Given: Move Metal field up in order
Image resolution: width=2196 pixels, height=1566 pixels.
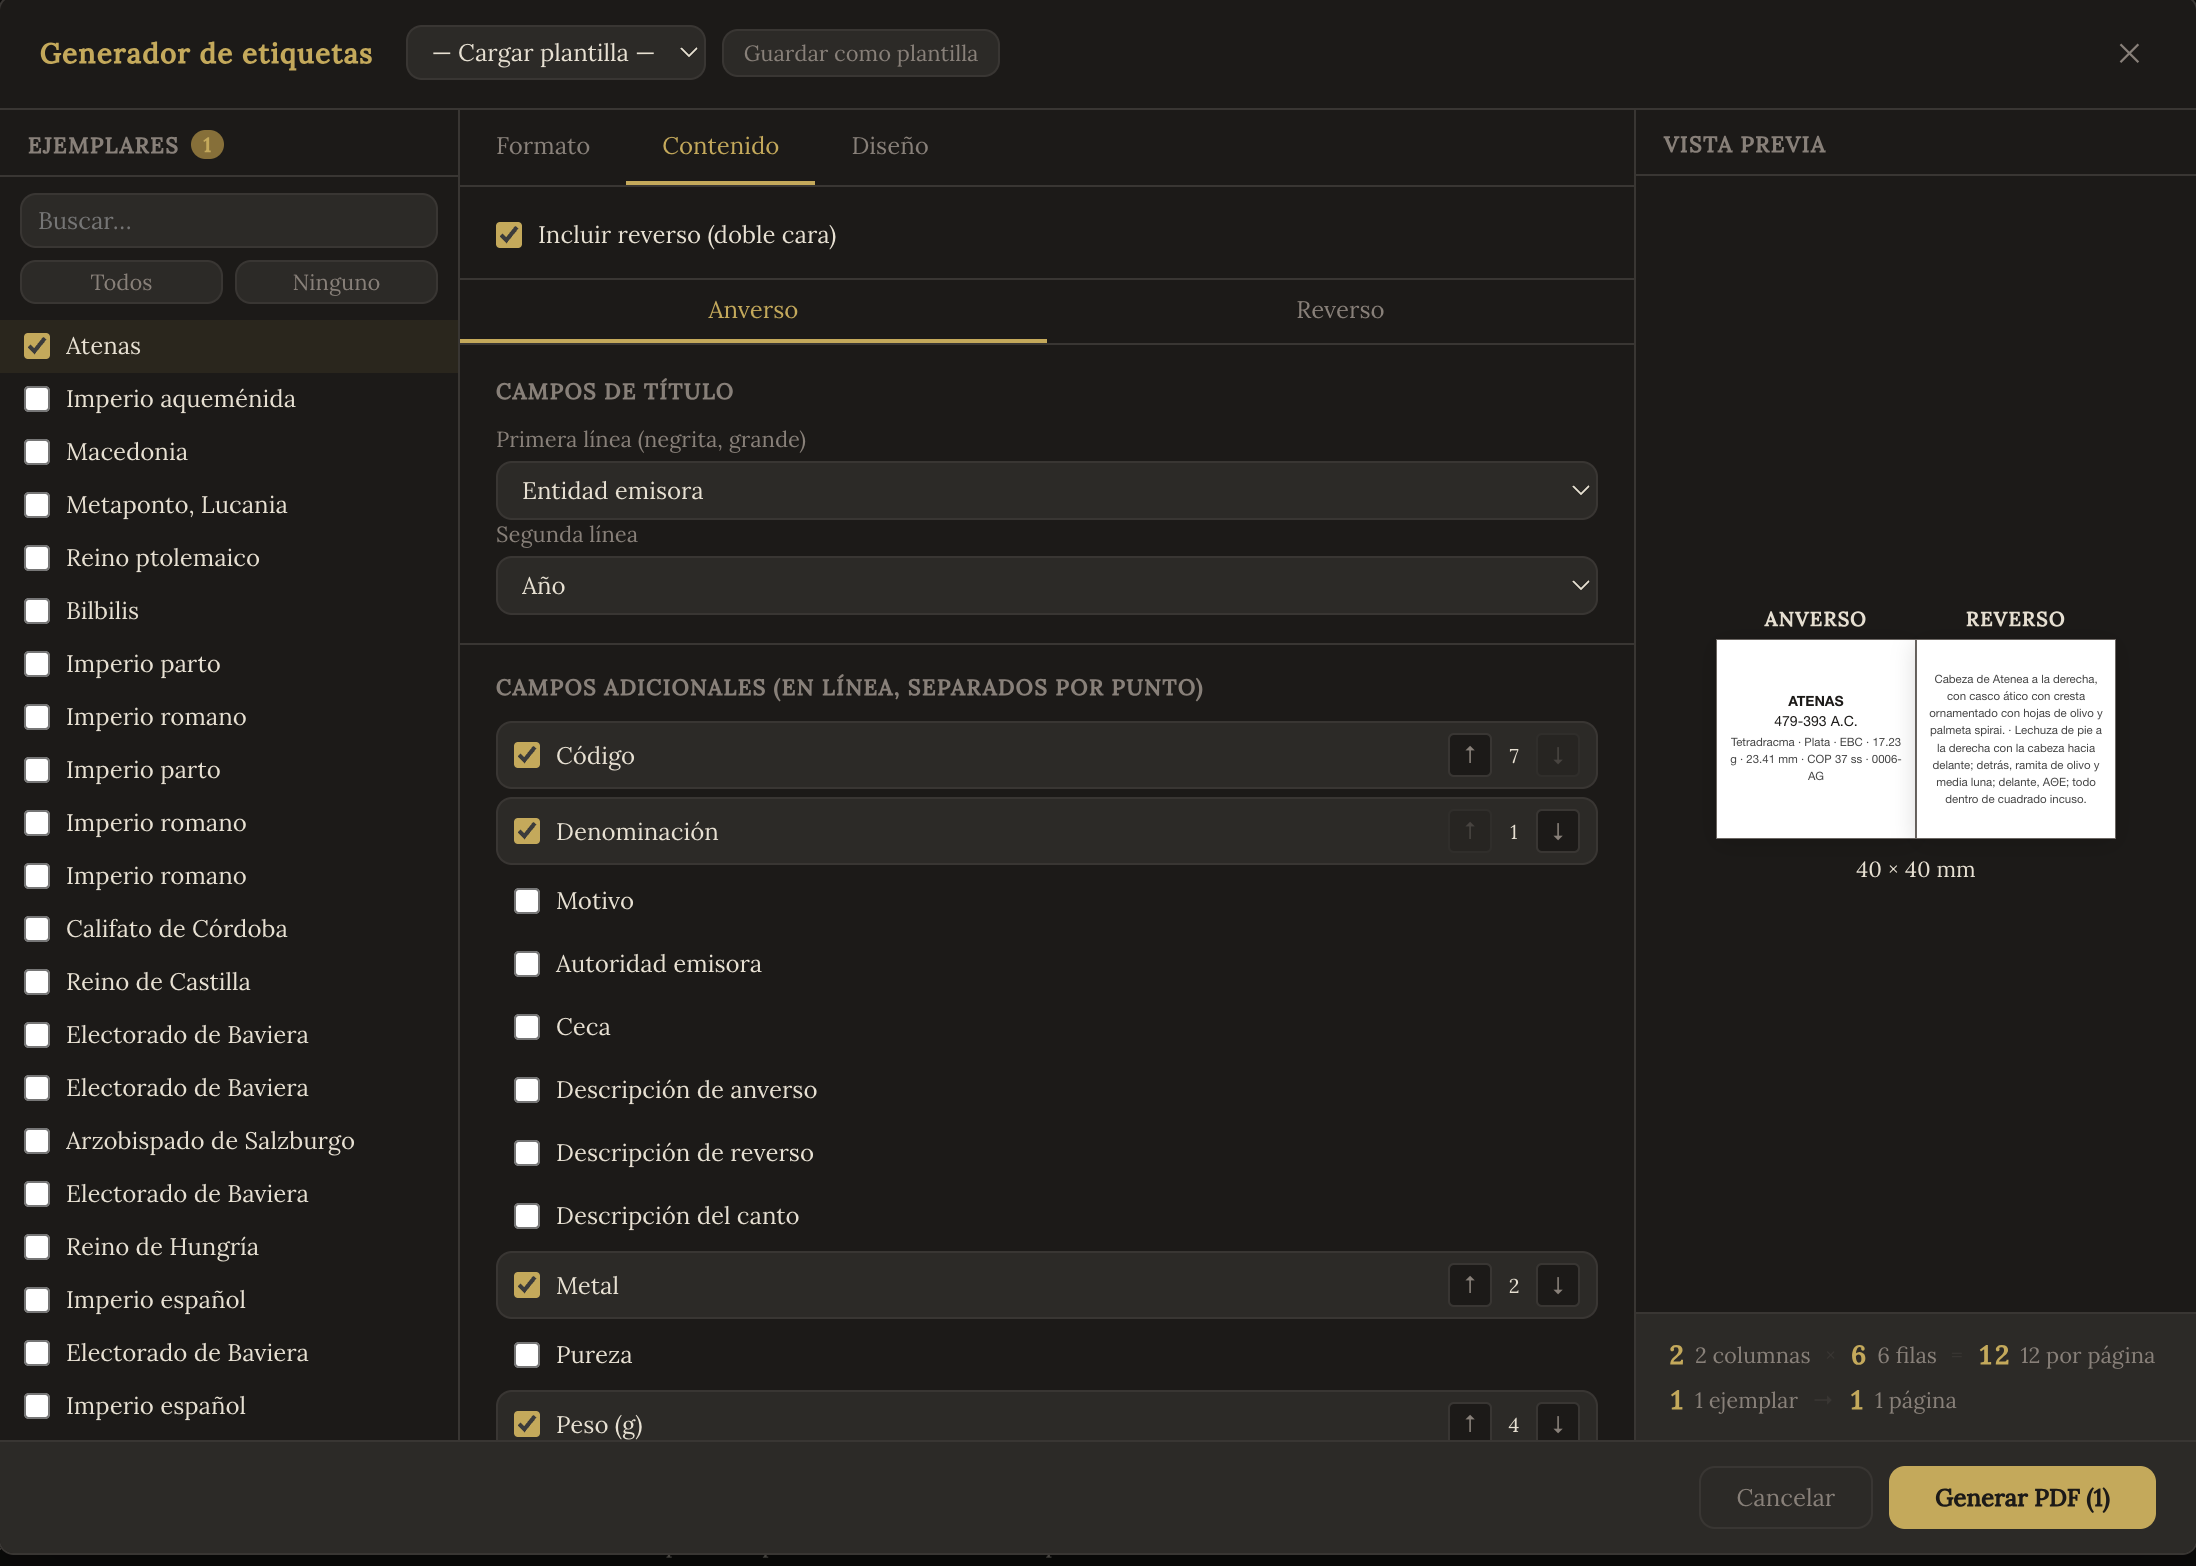Looking at the screenshot, I should tap(1469, 1285).
